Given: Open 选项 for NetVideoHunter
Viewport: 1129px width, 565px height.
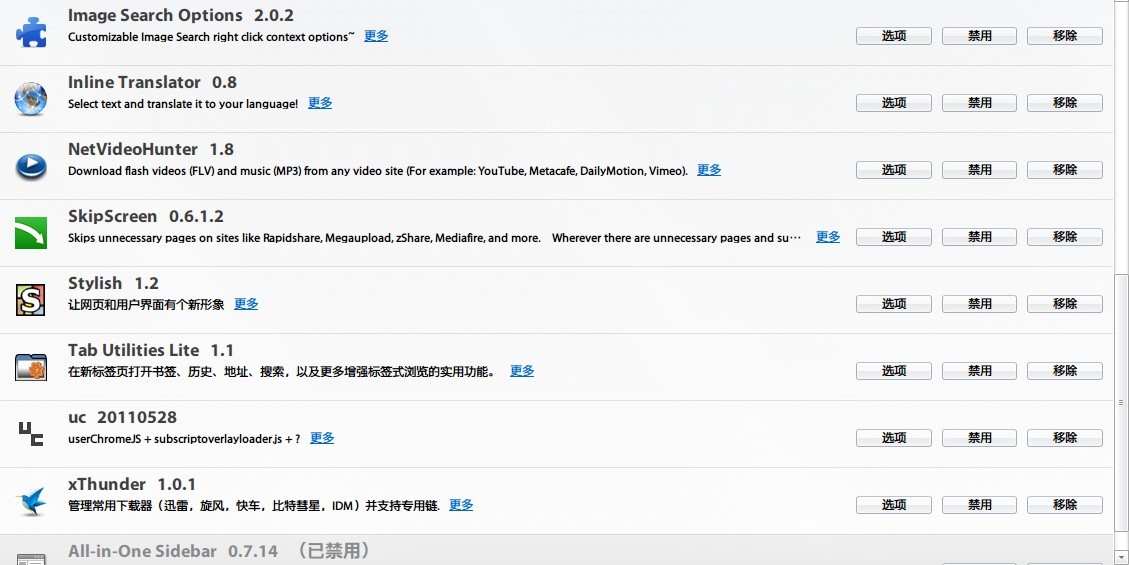Looking at the screenshot, I should click(x=894, y=170).
